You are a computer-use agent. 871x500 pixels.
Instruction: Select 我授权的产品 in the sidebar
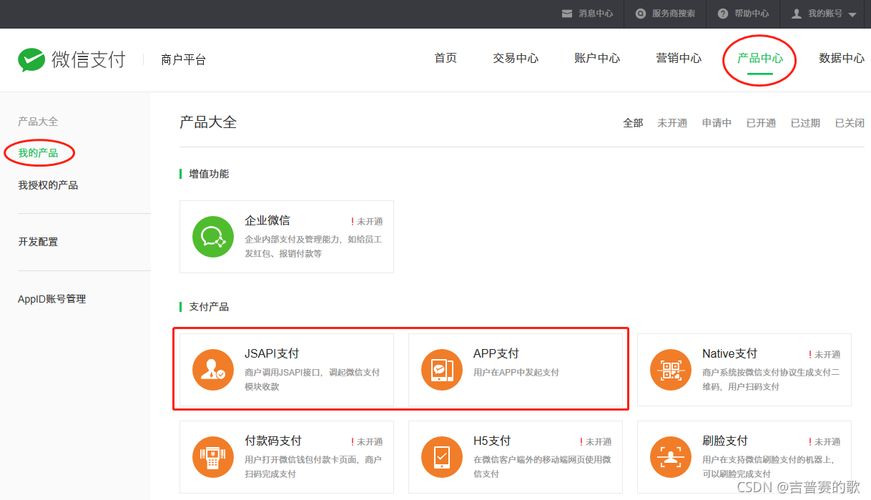pos(48,185)
